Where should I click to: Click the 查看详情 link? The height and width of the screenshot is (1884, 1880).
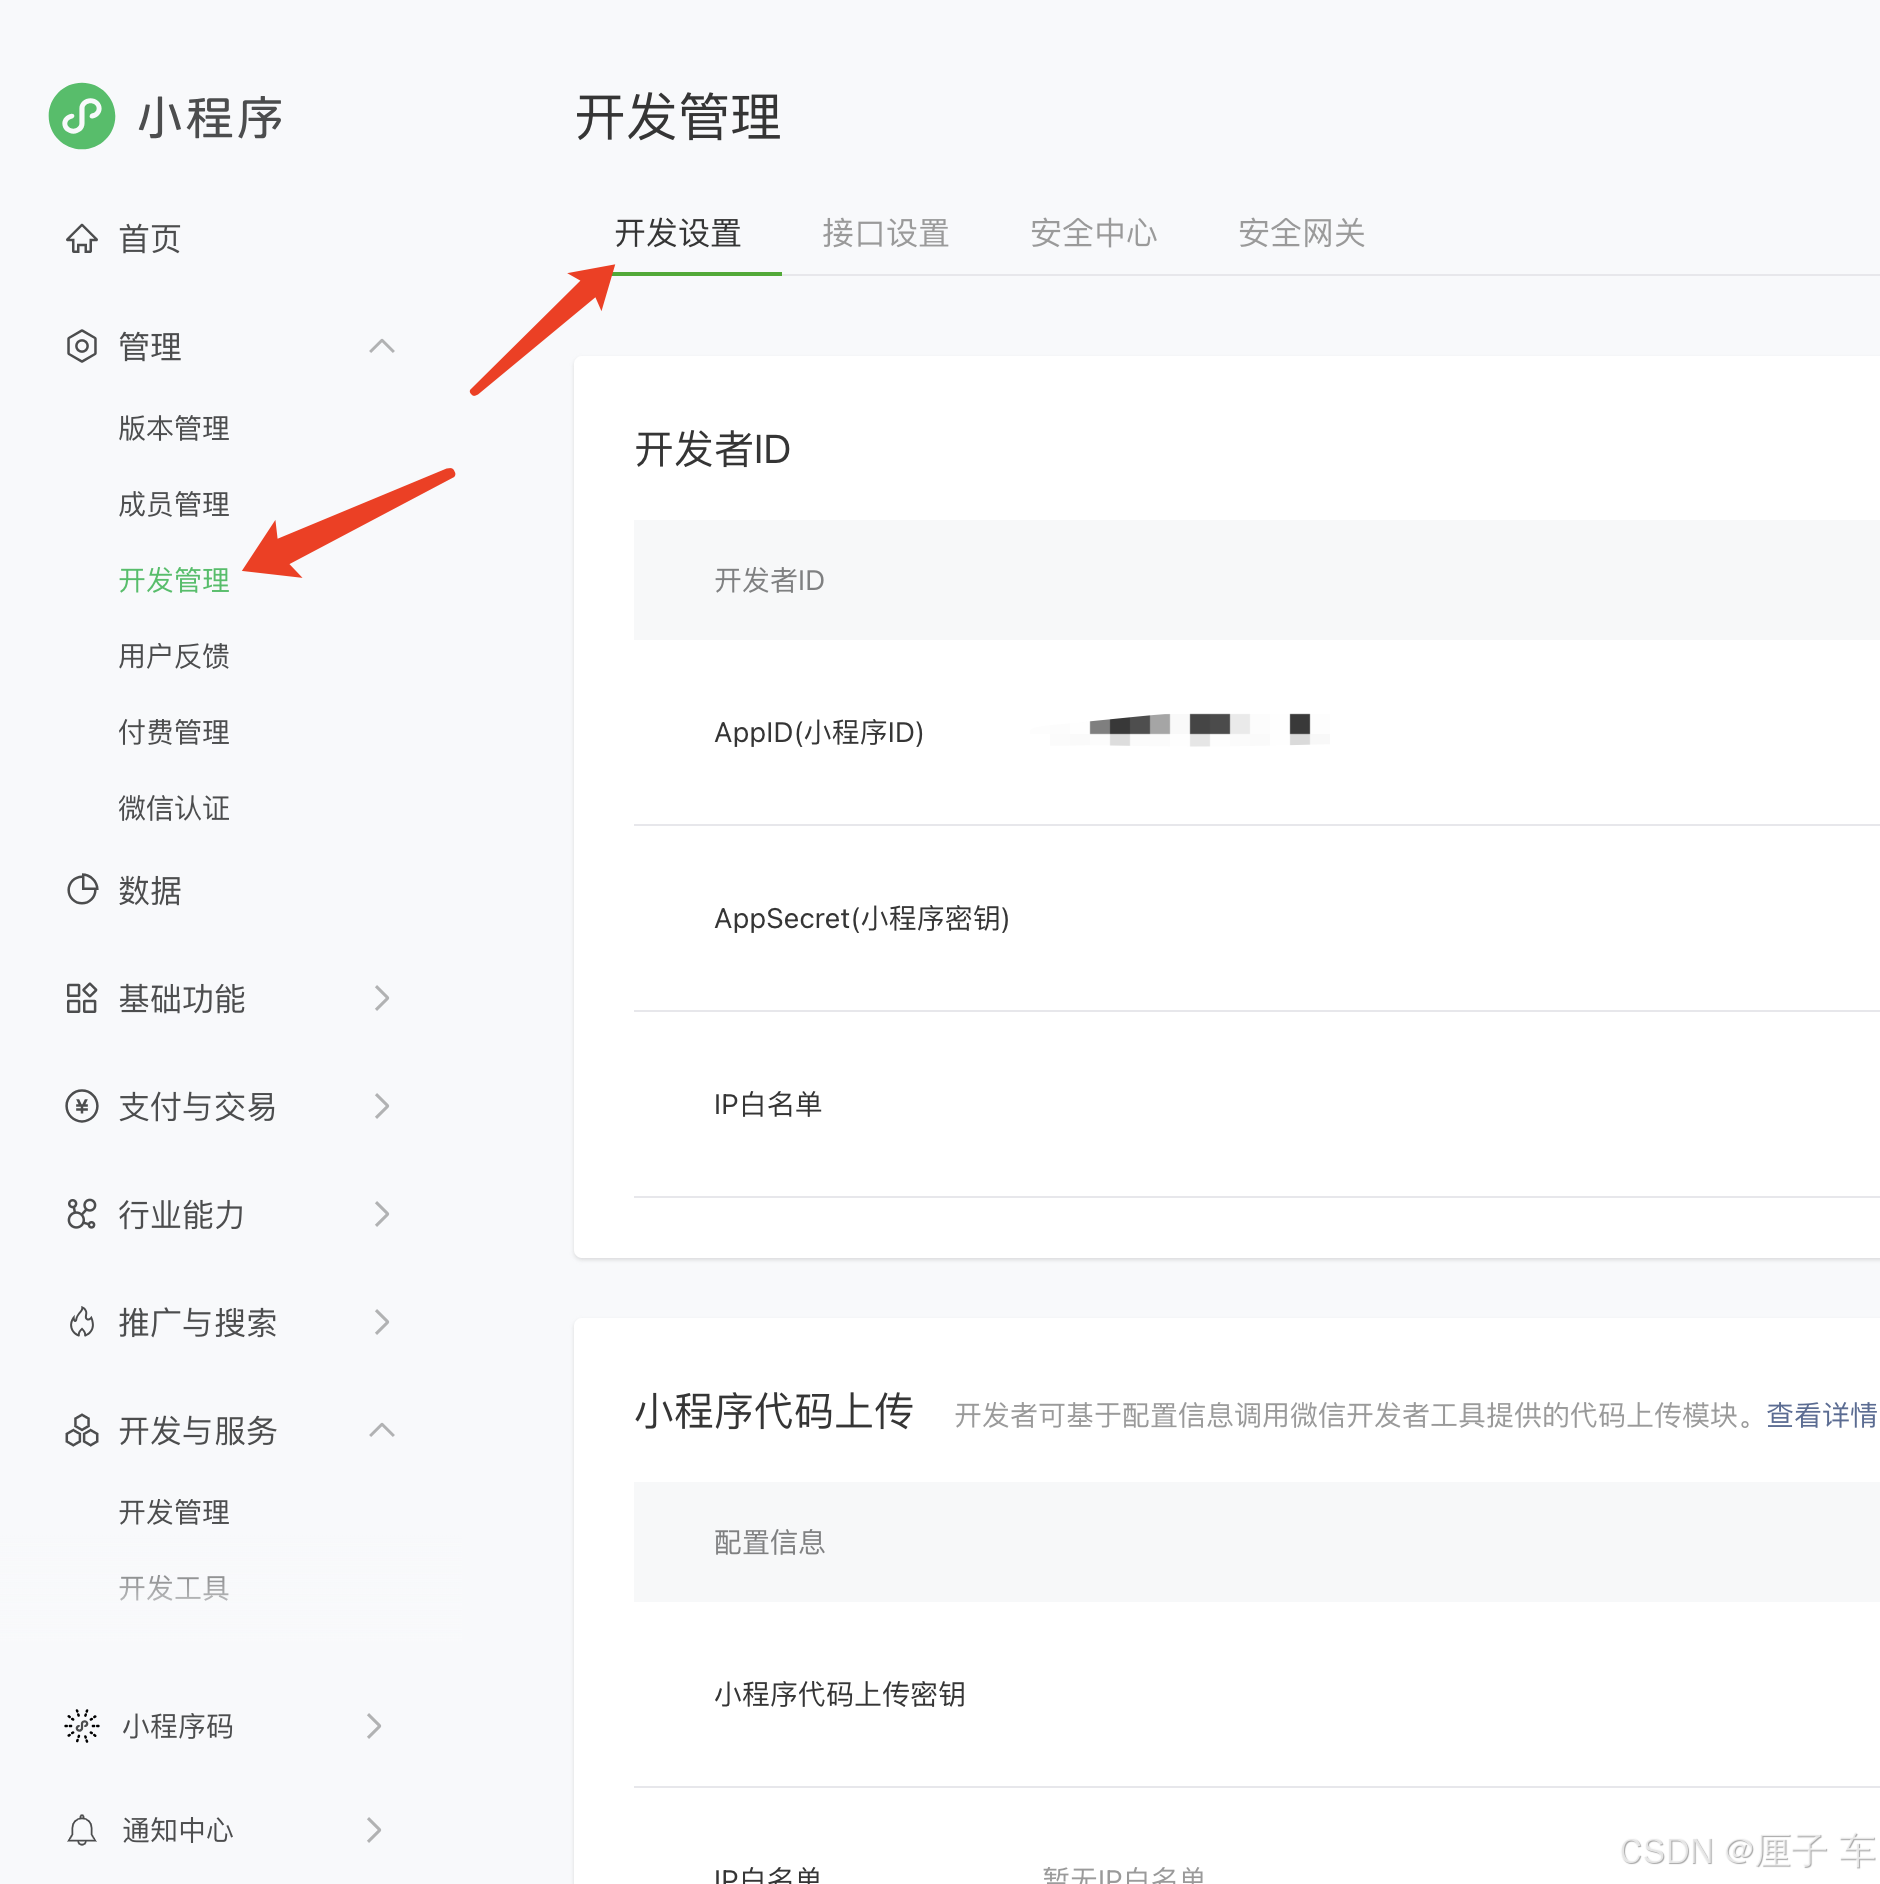click(x=1822, y=1415)
